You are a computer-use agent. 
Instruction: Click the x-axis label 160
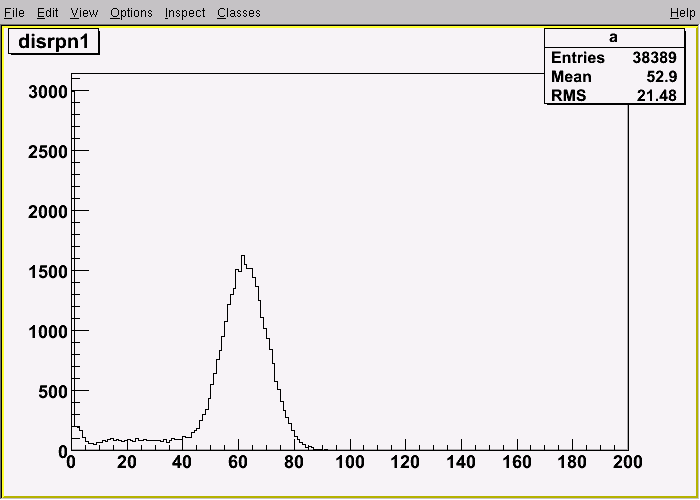517,462
